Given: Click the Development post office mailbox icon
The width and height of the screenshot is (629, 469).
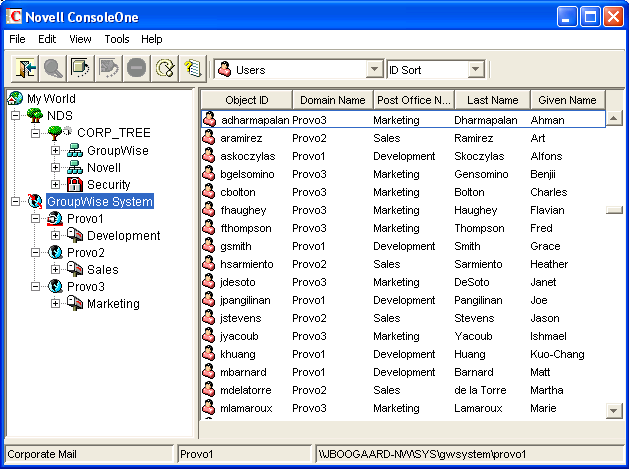Looking at the screenshot, I should (75, 235).
